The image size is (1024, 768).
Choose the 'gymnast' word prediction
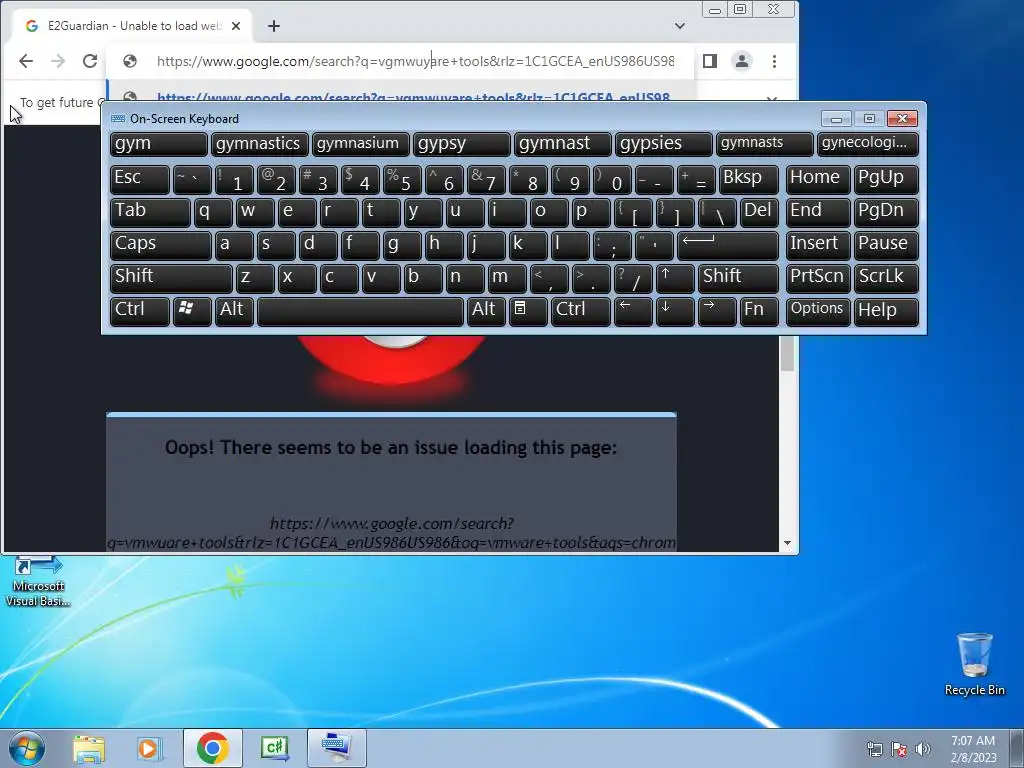[563, 144]
